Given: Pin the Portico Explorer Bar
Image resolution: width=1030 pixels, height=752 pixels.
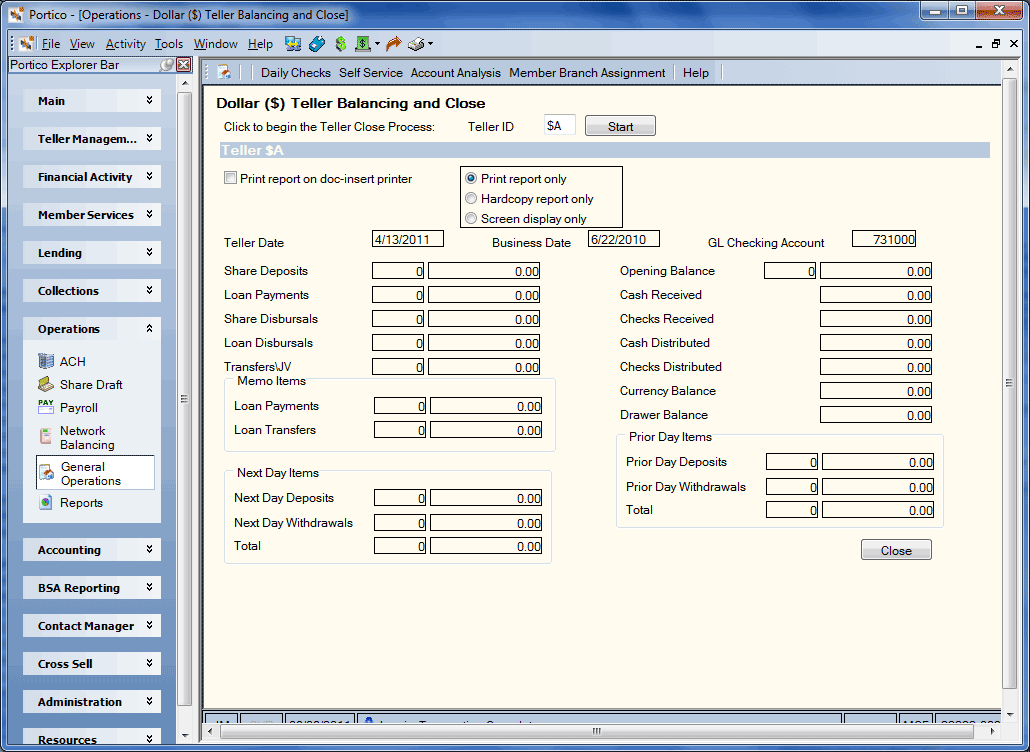Looking at the screenshot, I should coord(167,64).
